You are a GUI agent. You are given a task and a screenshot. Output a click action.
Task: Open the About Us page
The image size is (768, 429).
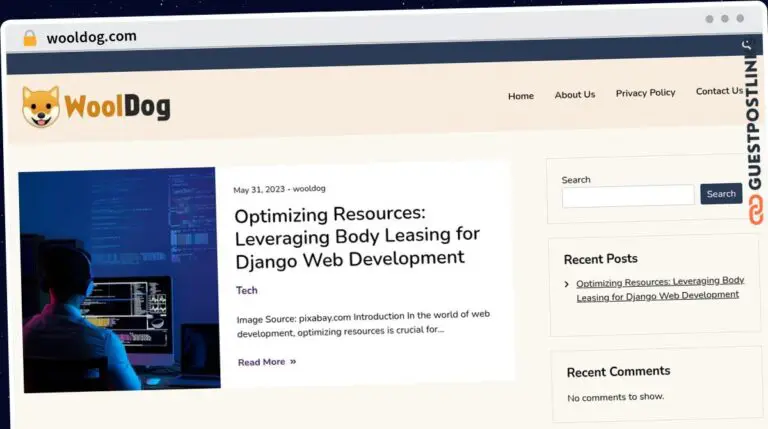[574, 95]
